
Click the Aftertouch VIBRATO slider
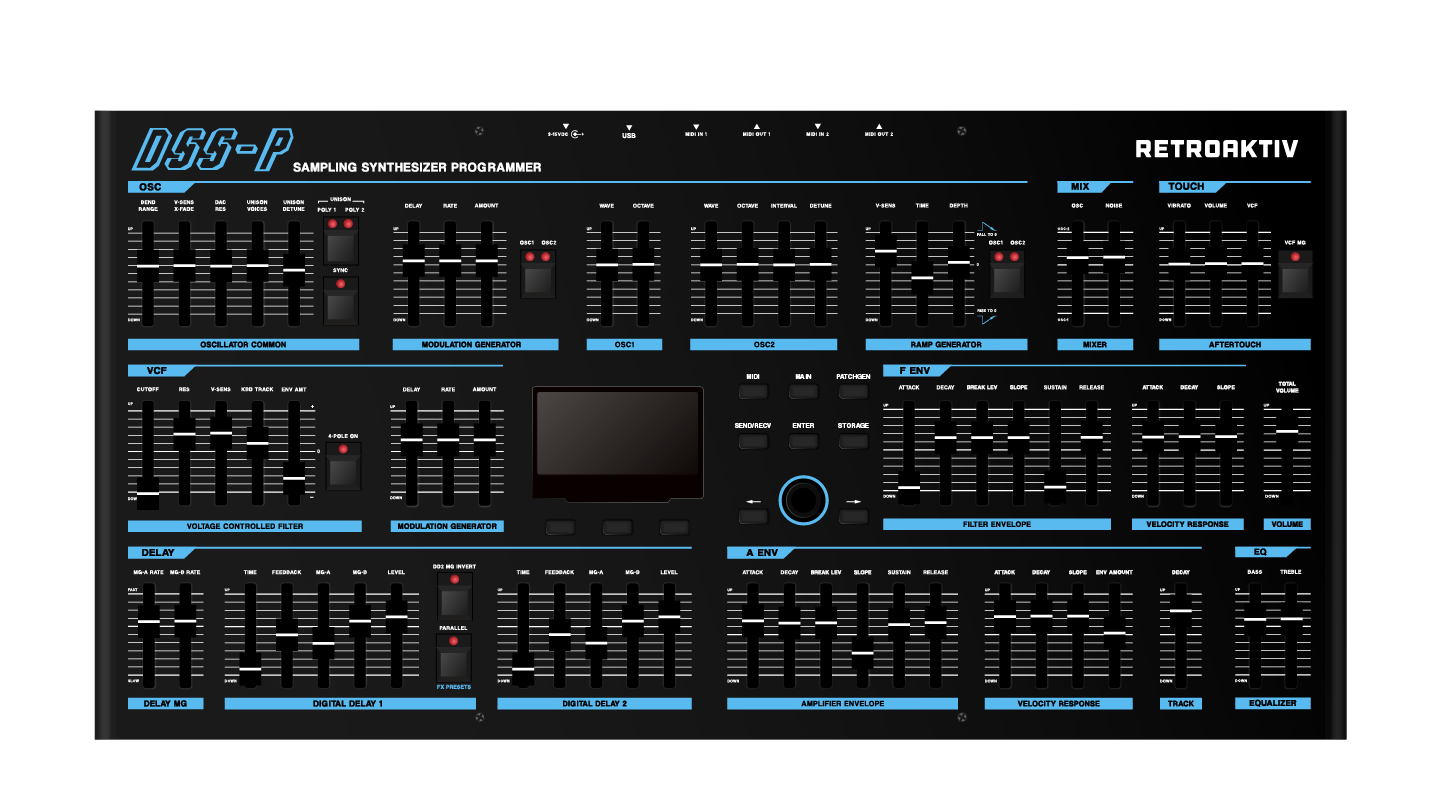click(1179, 273)
